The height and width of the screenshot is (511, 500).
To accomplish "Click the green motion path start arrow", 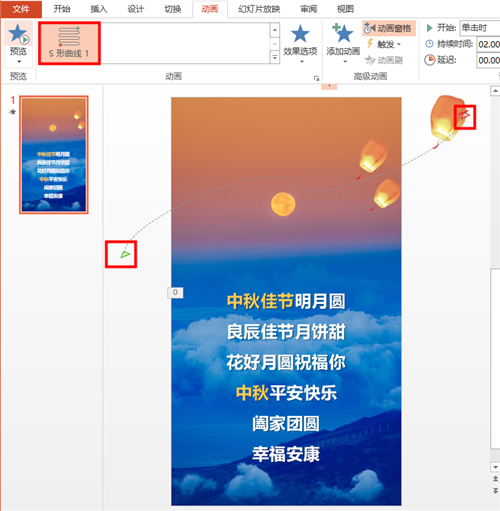I will tap(125, 255).
